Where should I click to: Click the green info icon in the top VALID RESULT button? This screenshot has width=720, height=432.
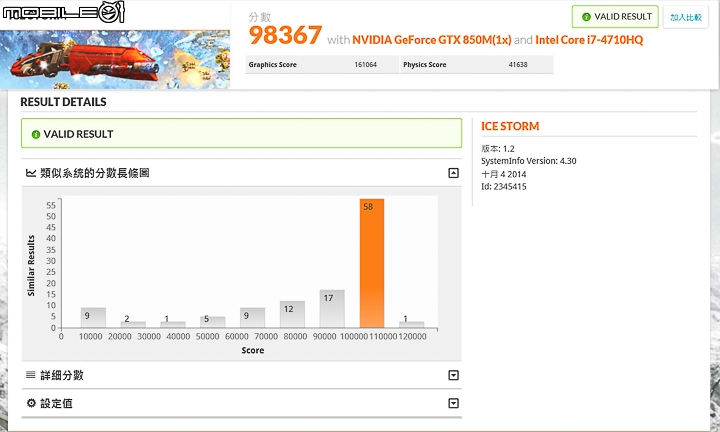(x=586, y=17)
